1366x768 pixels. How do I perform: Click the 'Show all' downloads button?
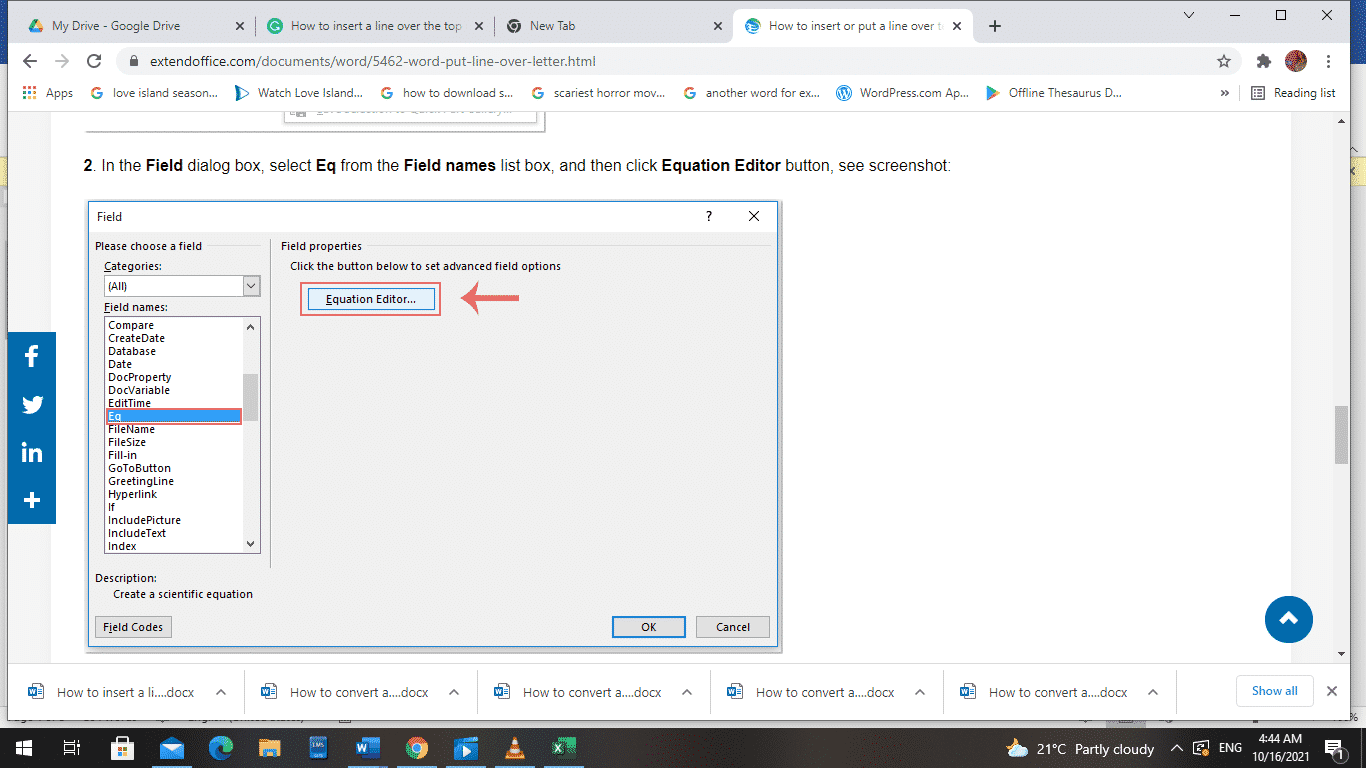tap(1274, 691)
